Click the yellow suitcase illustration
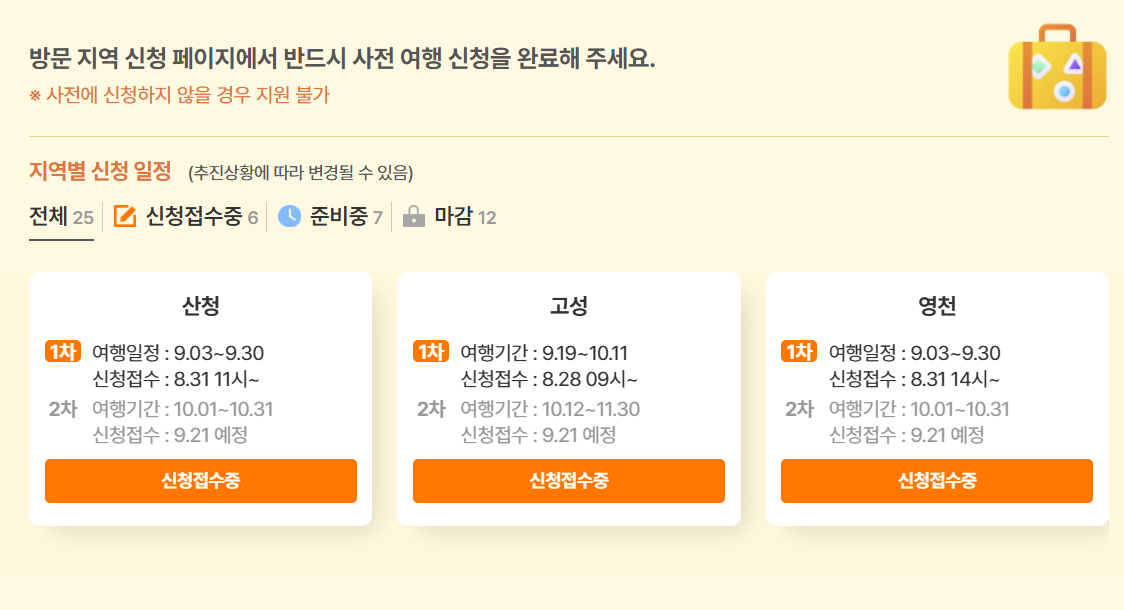 [1057, 67]
